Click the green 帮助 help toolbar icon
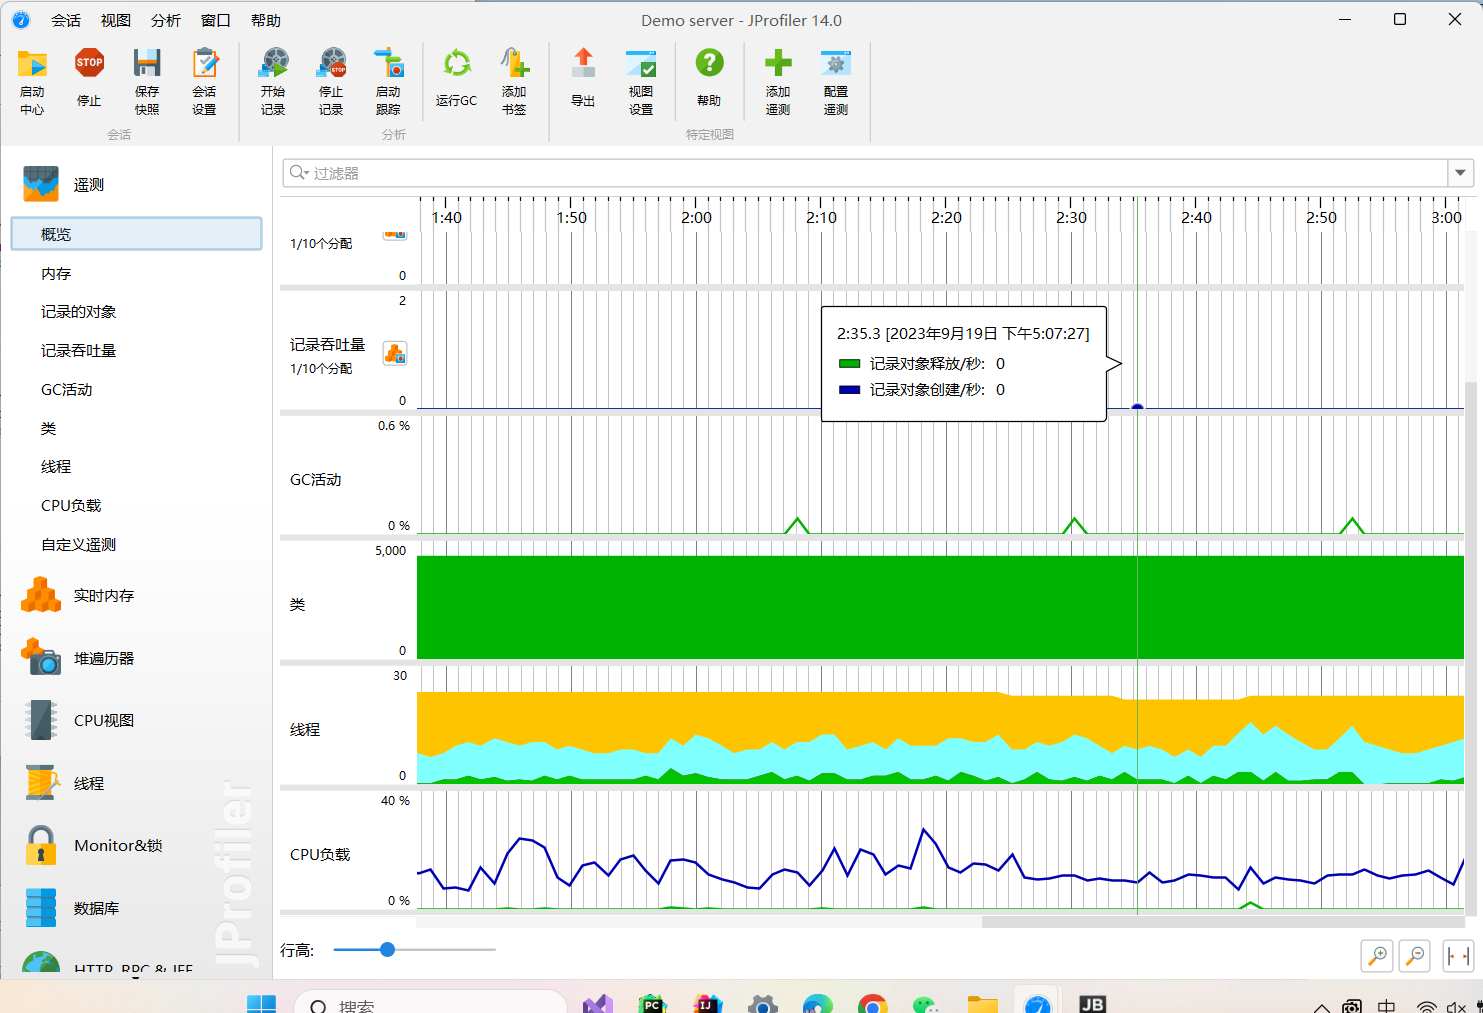Image resolution: width=1483 pixels, height=1013 pixels. tap(709, 78)
